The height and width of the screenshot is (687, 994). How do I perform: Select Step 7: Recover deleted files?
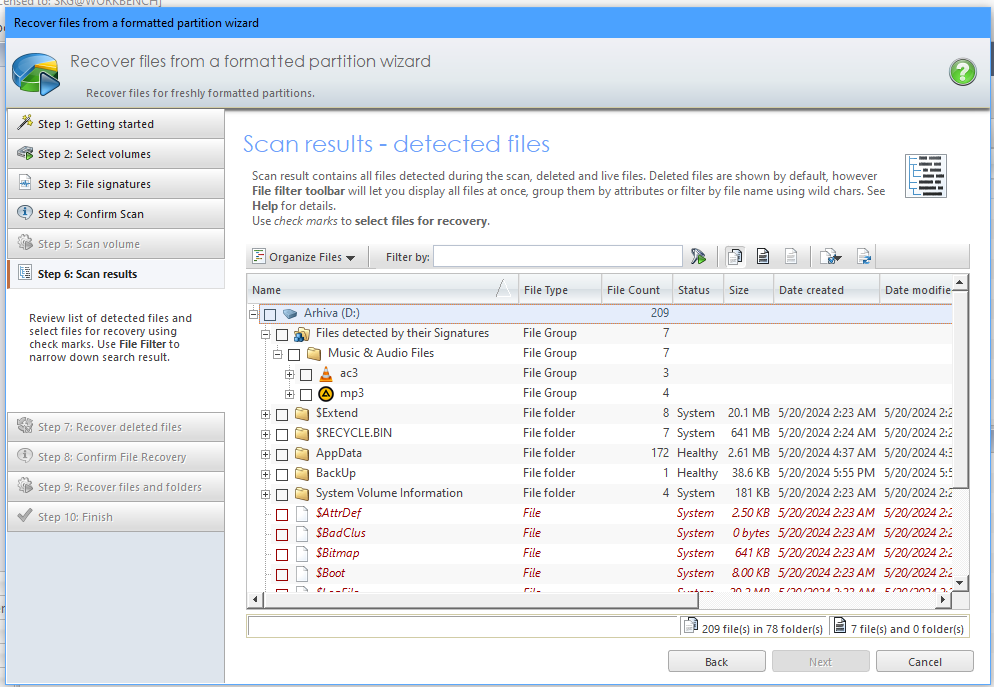coord(116,427)
